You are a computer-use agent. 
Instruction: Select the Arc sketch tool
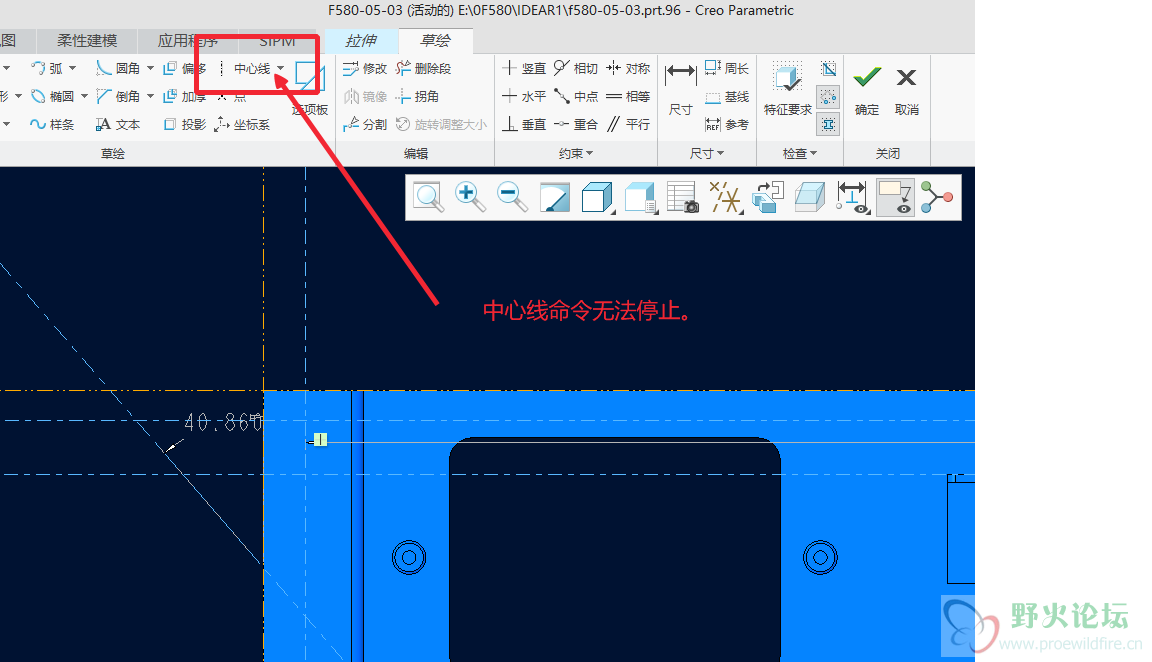tap(47, 68)
